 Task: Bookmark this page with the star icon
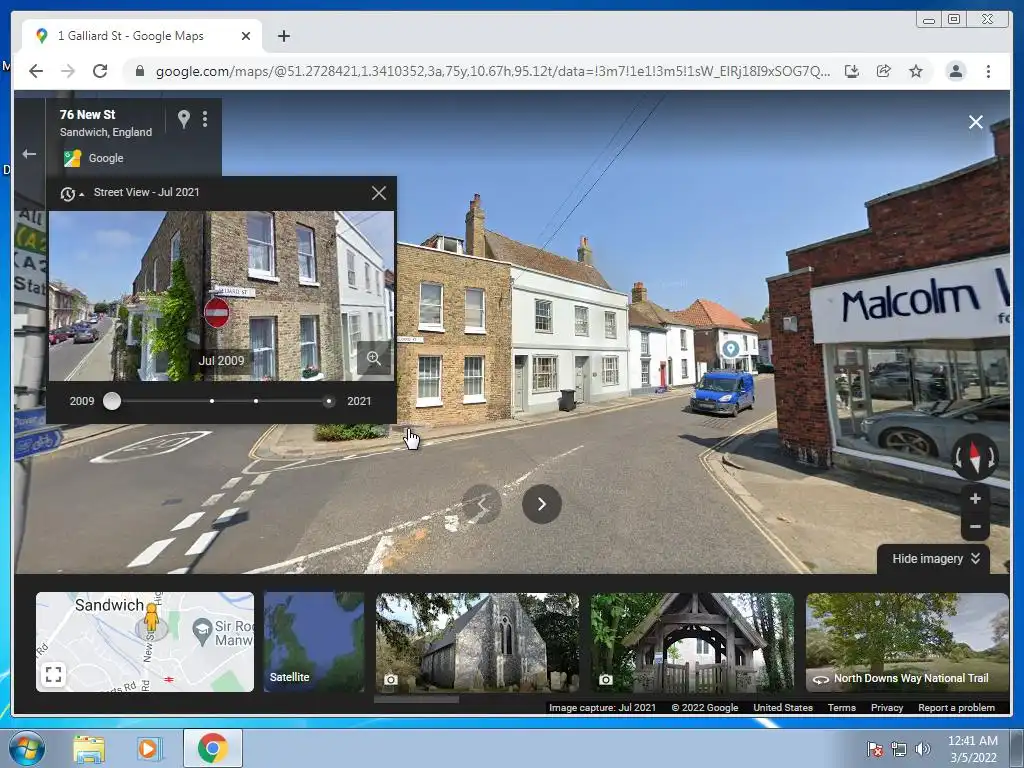pyautogui.click(x=916, y=71)
